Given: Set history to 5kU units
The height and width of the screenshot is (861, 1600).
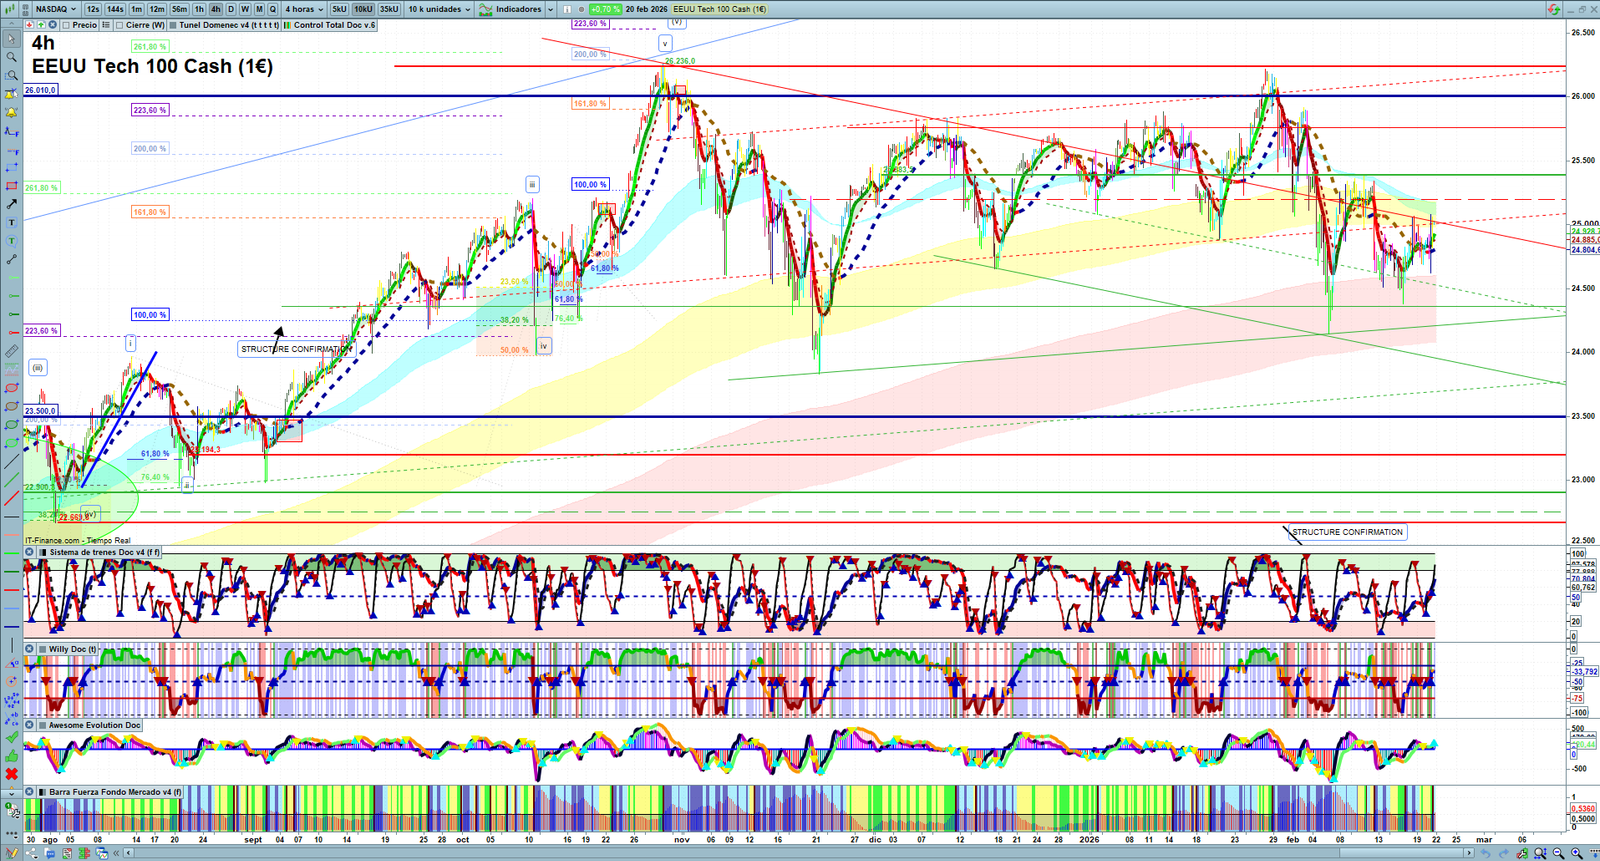Looking at the screenshot, I should click(x=339, y=9).
